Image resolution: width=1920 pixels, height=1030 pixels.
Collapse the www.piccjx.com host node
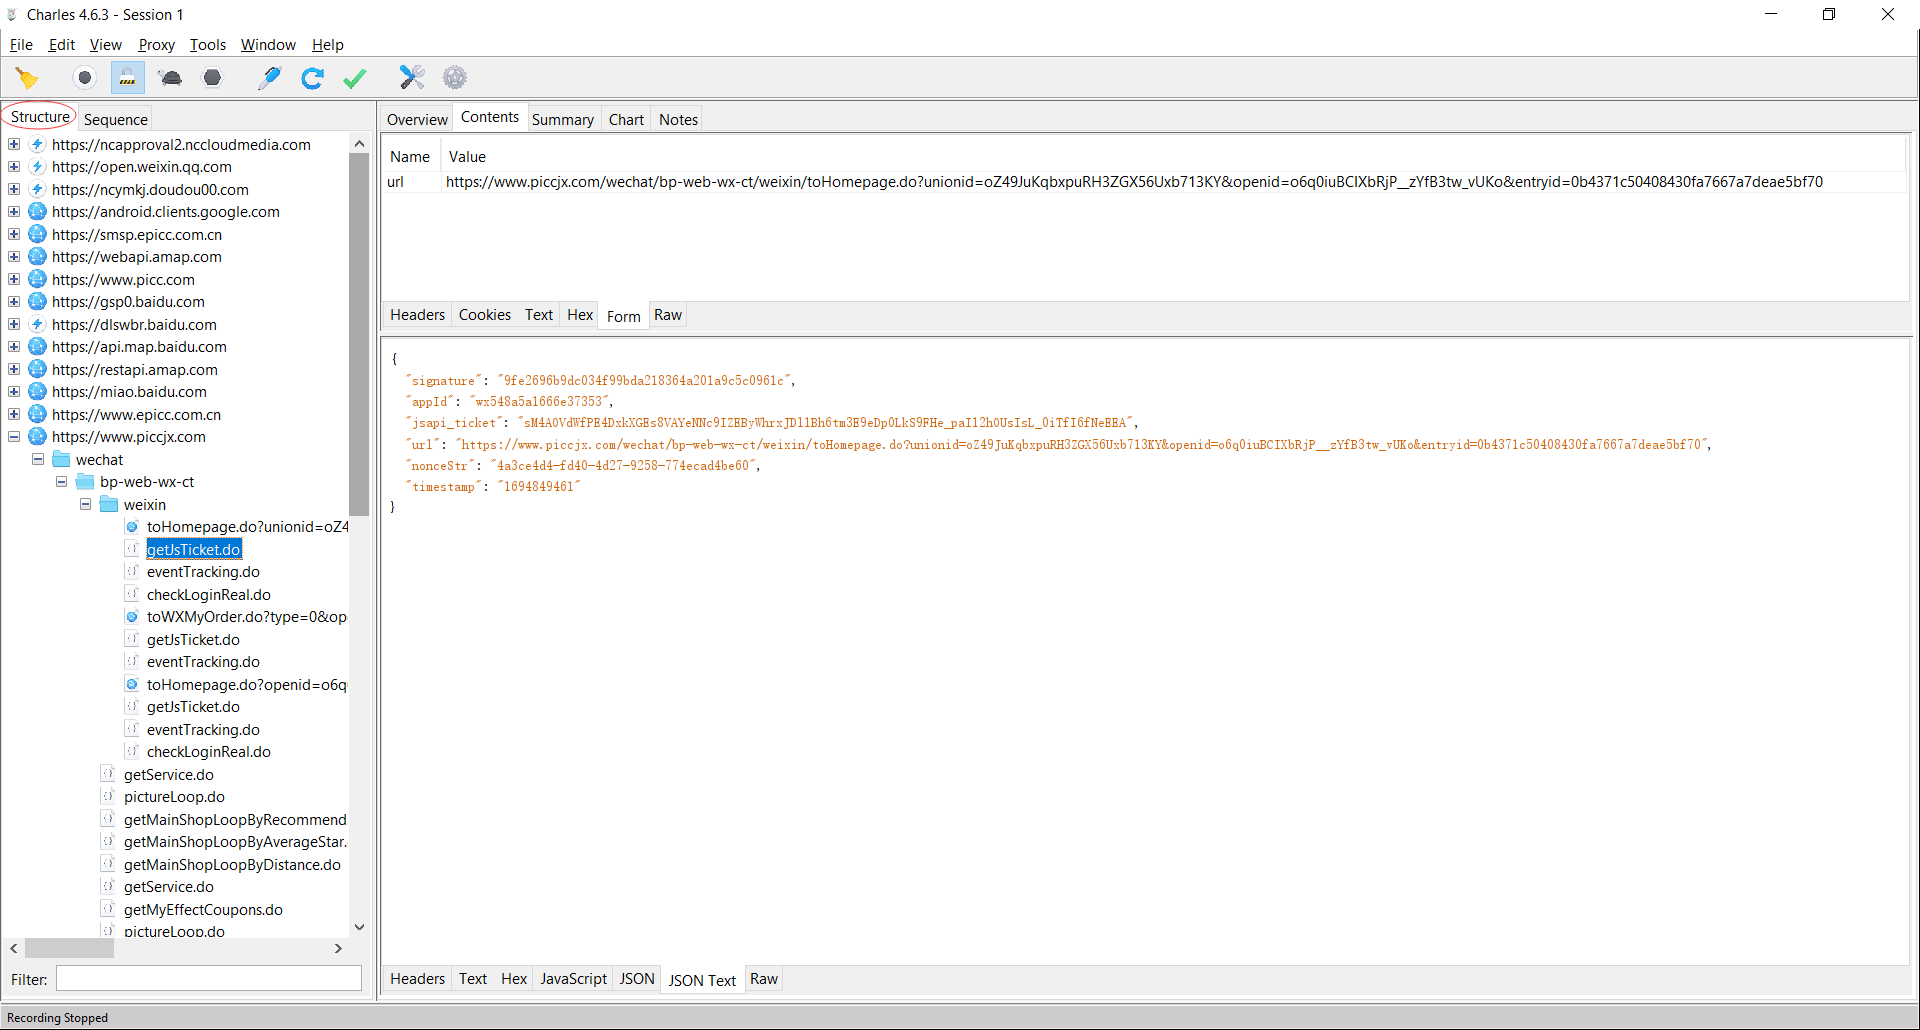[14, 437]
